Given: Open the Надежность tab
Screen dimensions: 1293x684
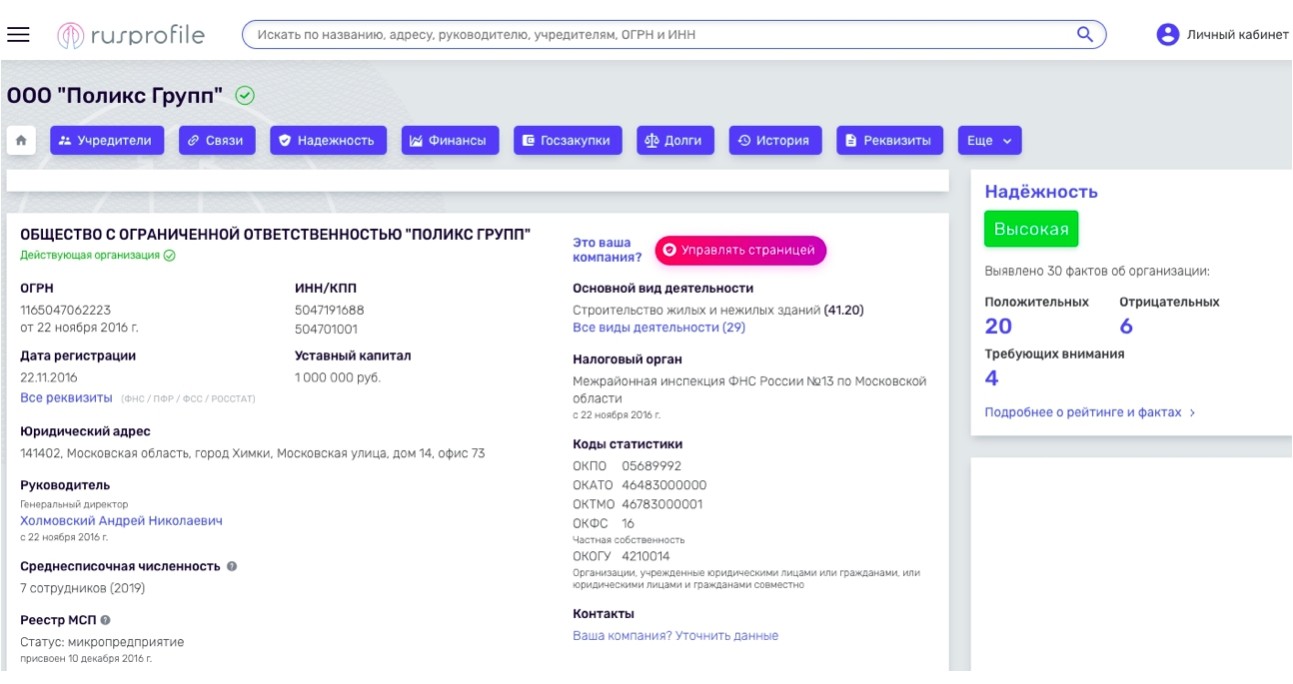Looking at the screenshot, I should click(x=328, y=141).
